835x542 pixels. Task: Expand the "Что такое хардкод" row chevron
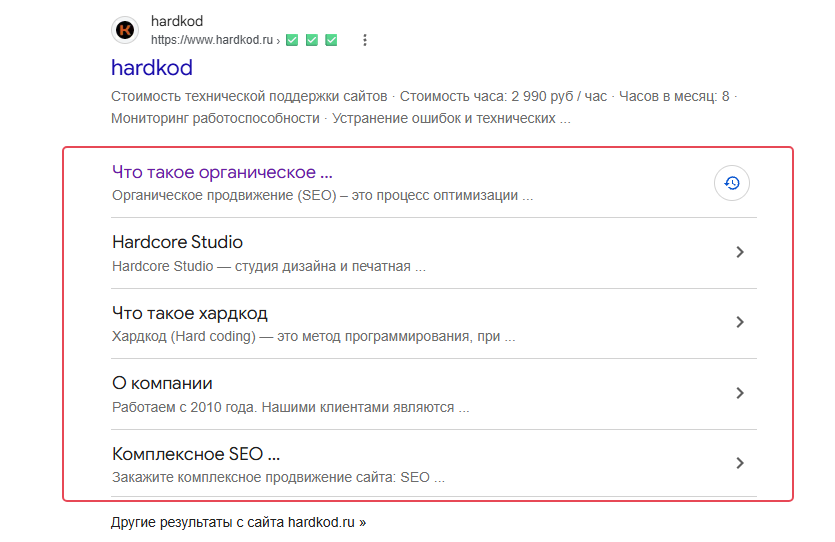[x=740, y=322]
